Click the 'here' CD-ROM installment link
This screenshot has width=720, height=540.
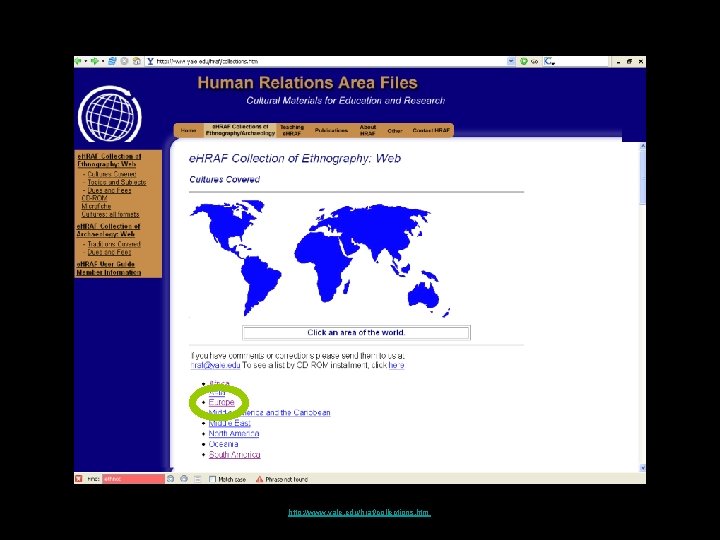pos(396,365)
